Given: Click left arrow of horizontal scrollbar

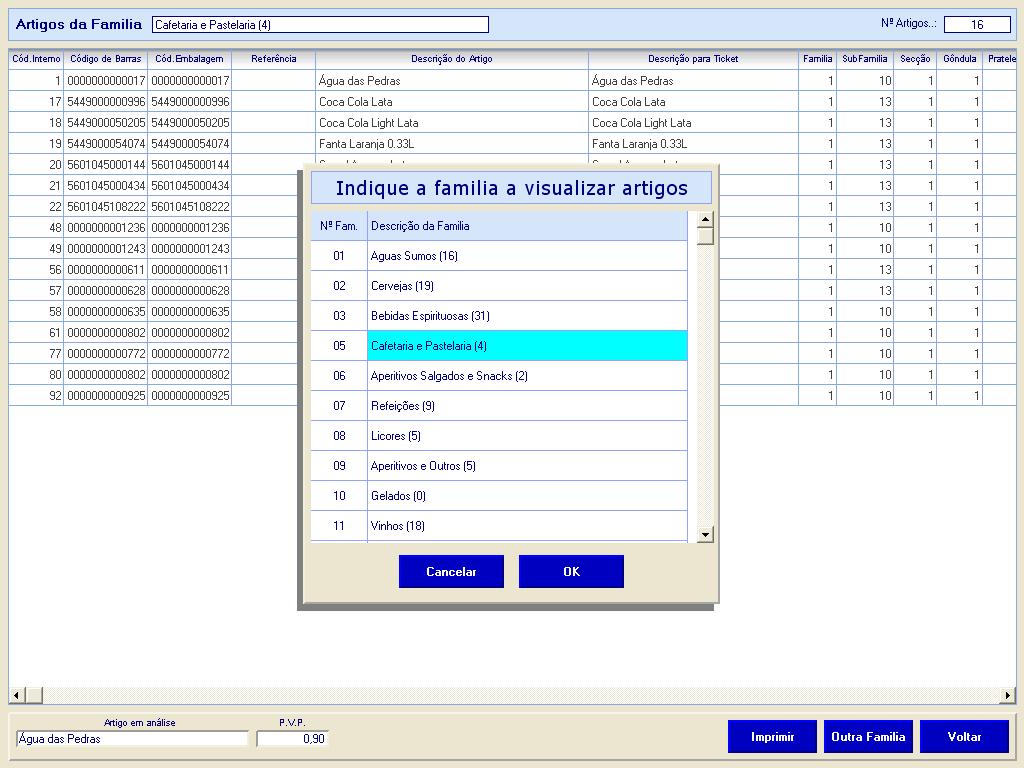Looking at the screenshot, I should pos(16,695).
